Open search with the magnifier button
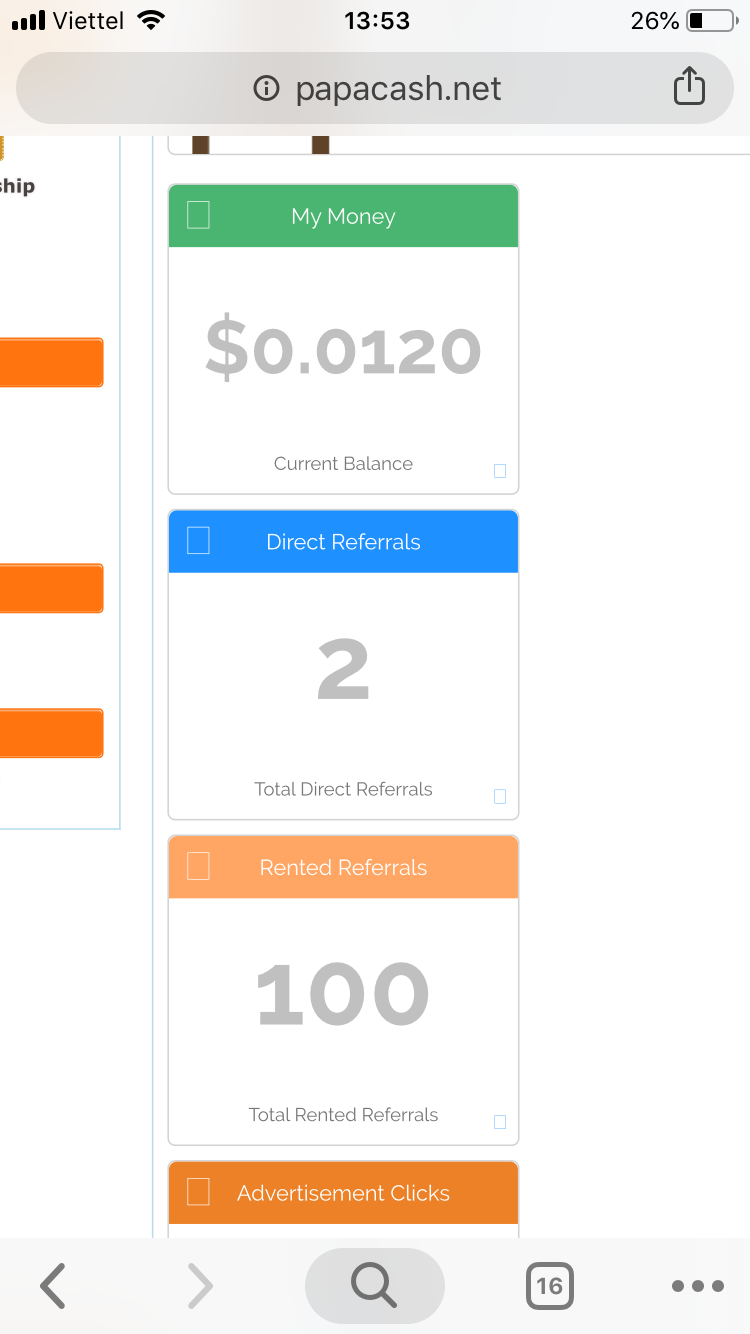 (374, 1286)
